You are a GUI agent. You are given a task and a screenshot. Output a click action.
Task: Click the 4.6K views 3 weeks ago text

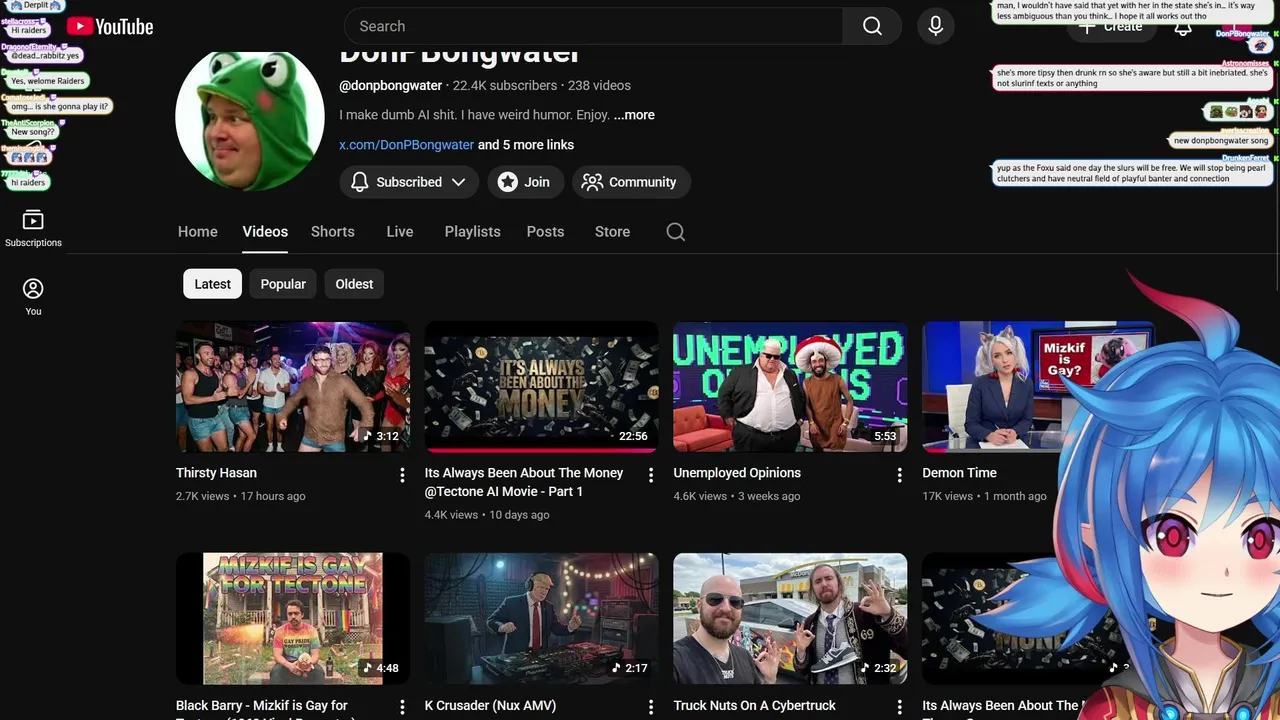pyautogui.click(x=737, y=496)
